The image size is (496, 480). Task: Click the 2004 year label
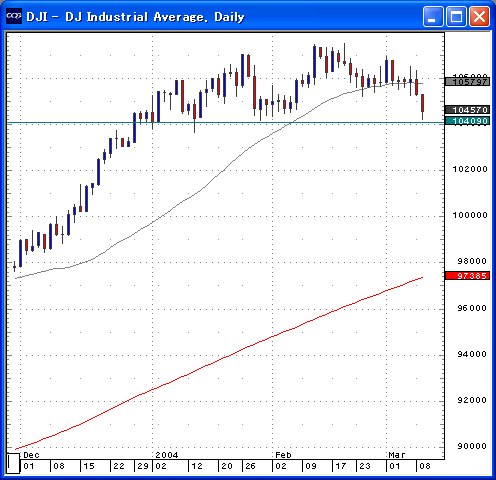click(x=167, y=455)
